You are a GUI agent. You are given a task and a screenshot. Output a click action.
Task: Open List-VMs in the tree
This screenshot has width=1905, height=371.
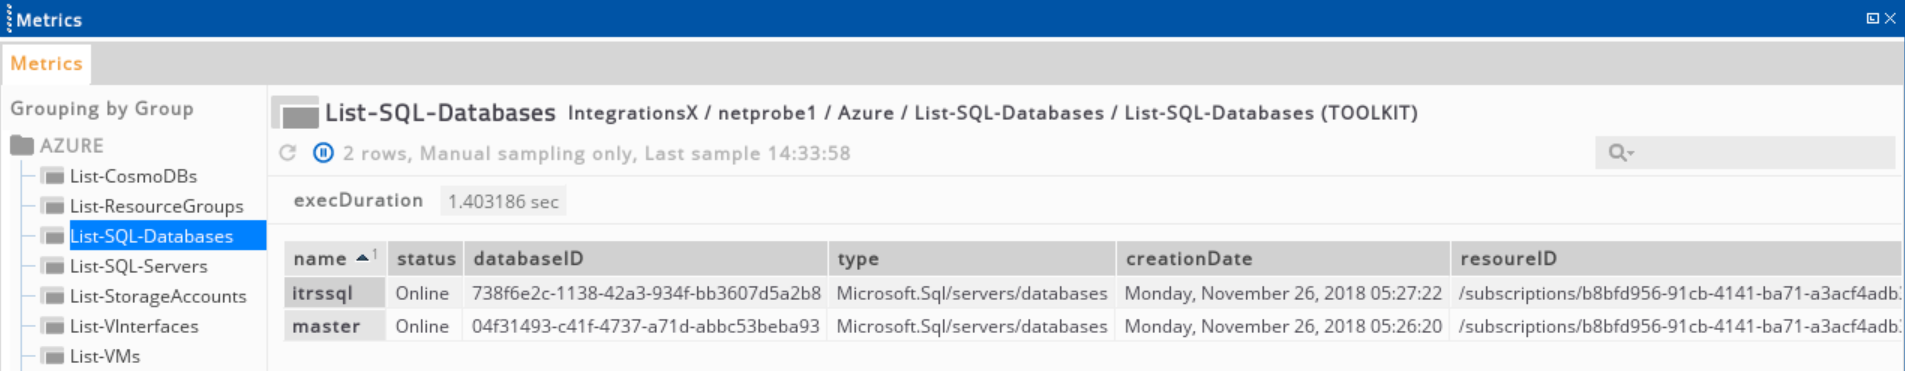[105, 356]
